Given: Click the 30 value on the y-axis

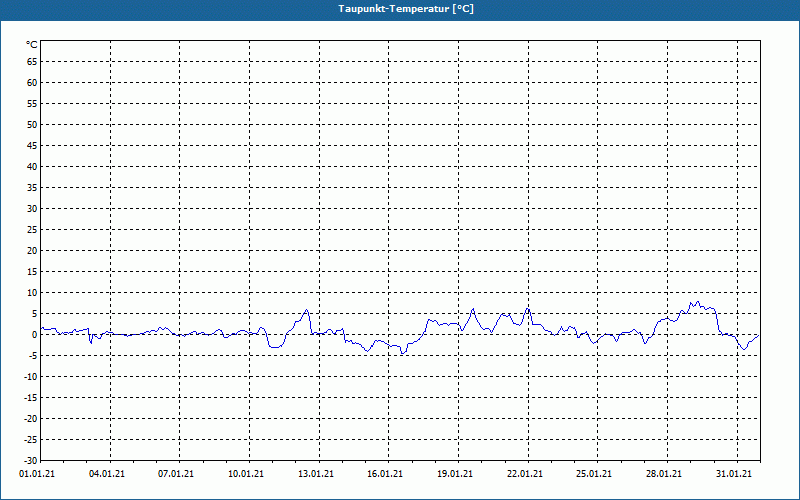Looking at the screenshot, I should 32,209.
